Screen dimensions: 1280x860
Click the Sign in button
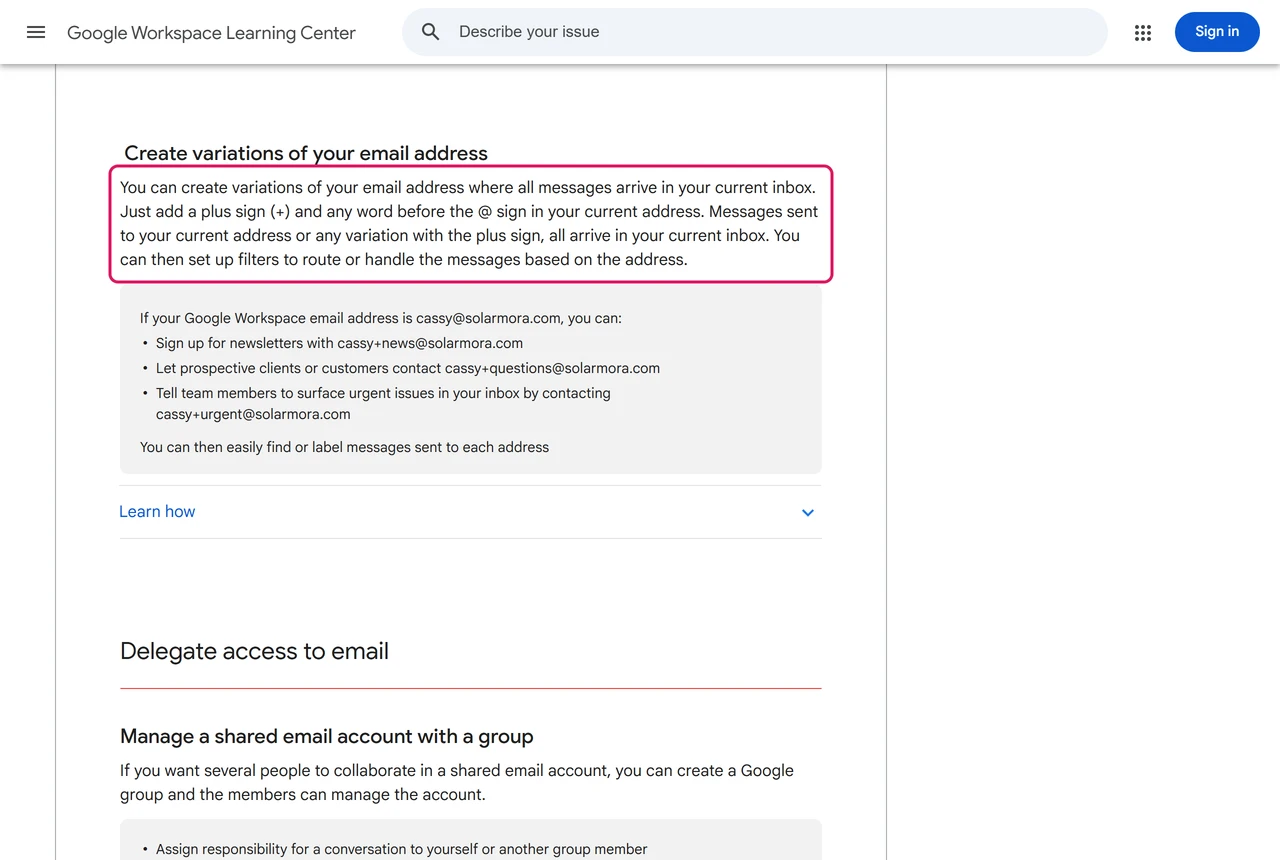[x=1217, y=32]
